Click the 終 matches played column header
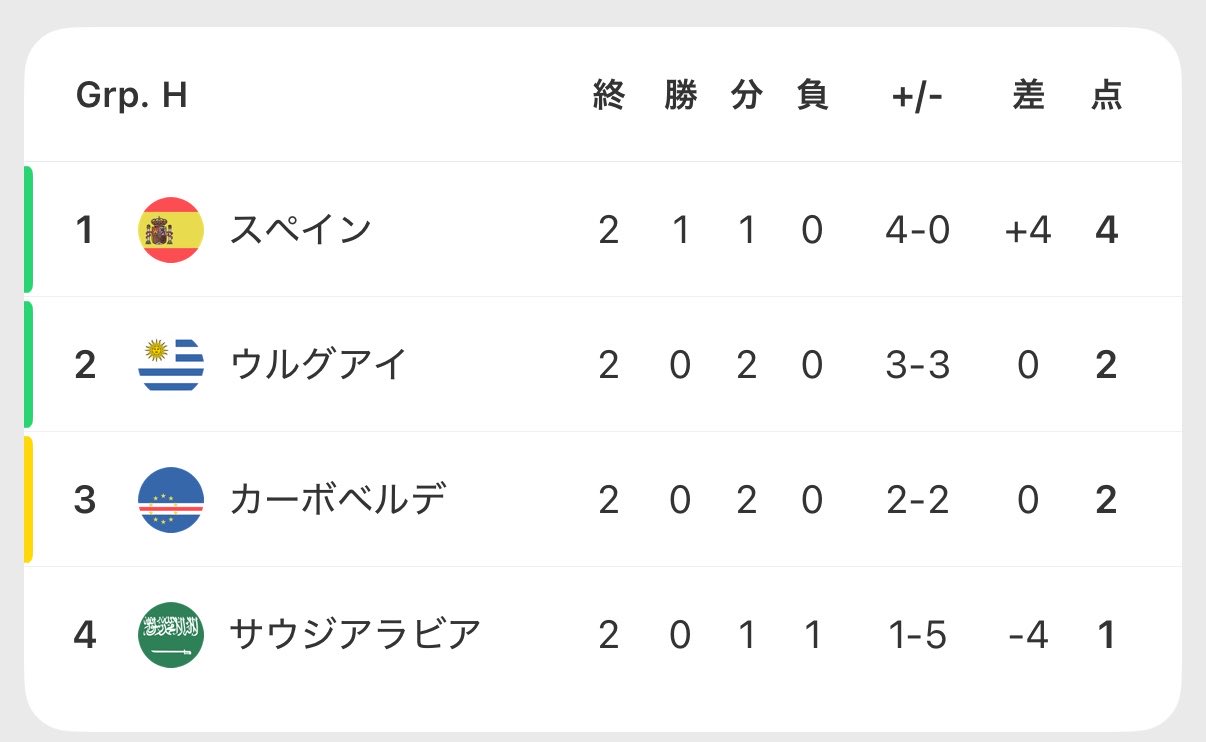The height and width of the screenshot is (742, 1206). pos(609,96)
